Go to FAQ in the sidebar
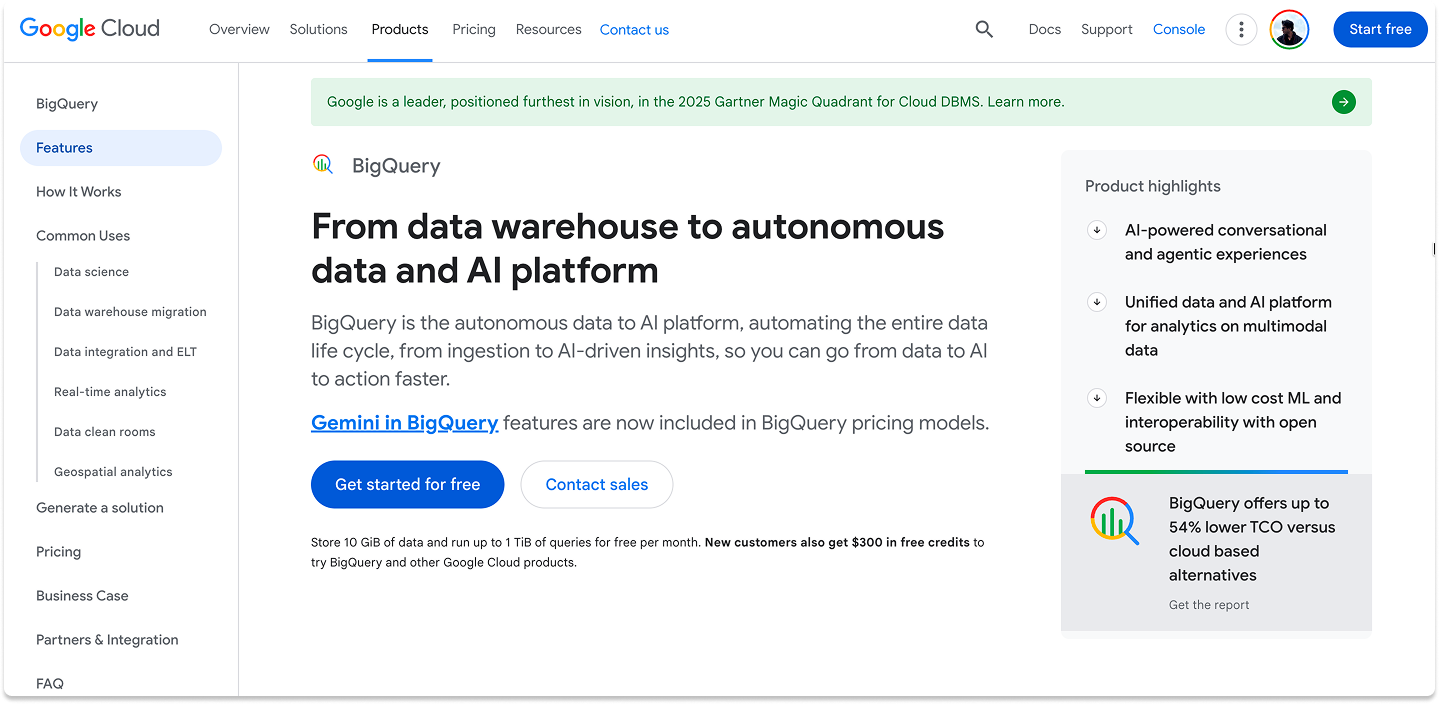 click(x=50, y=684)
